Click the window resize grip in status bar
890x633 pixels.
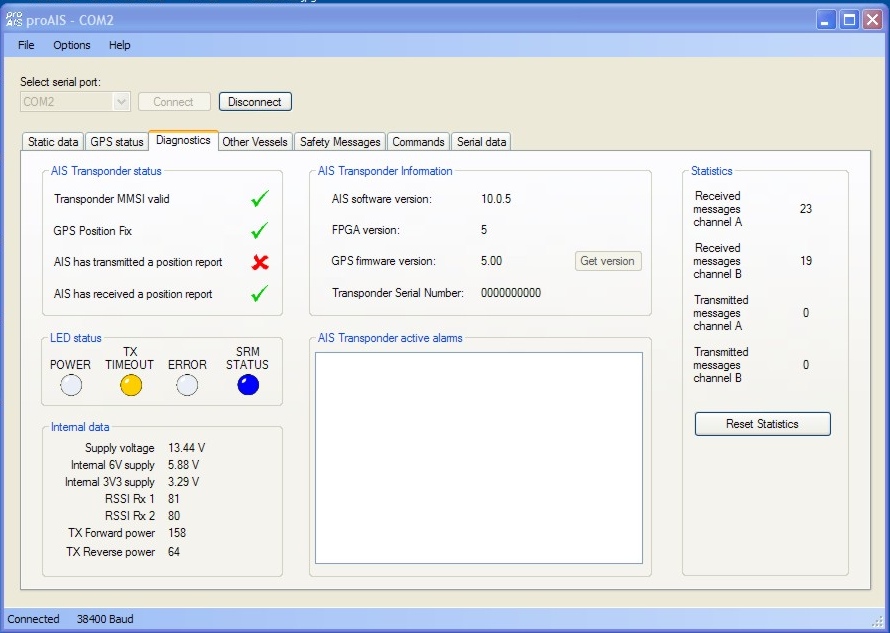[x=877, y=621]
